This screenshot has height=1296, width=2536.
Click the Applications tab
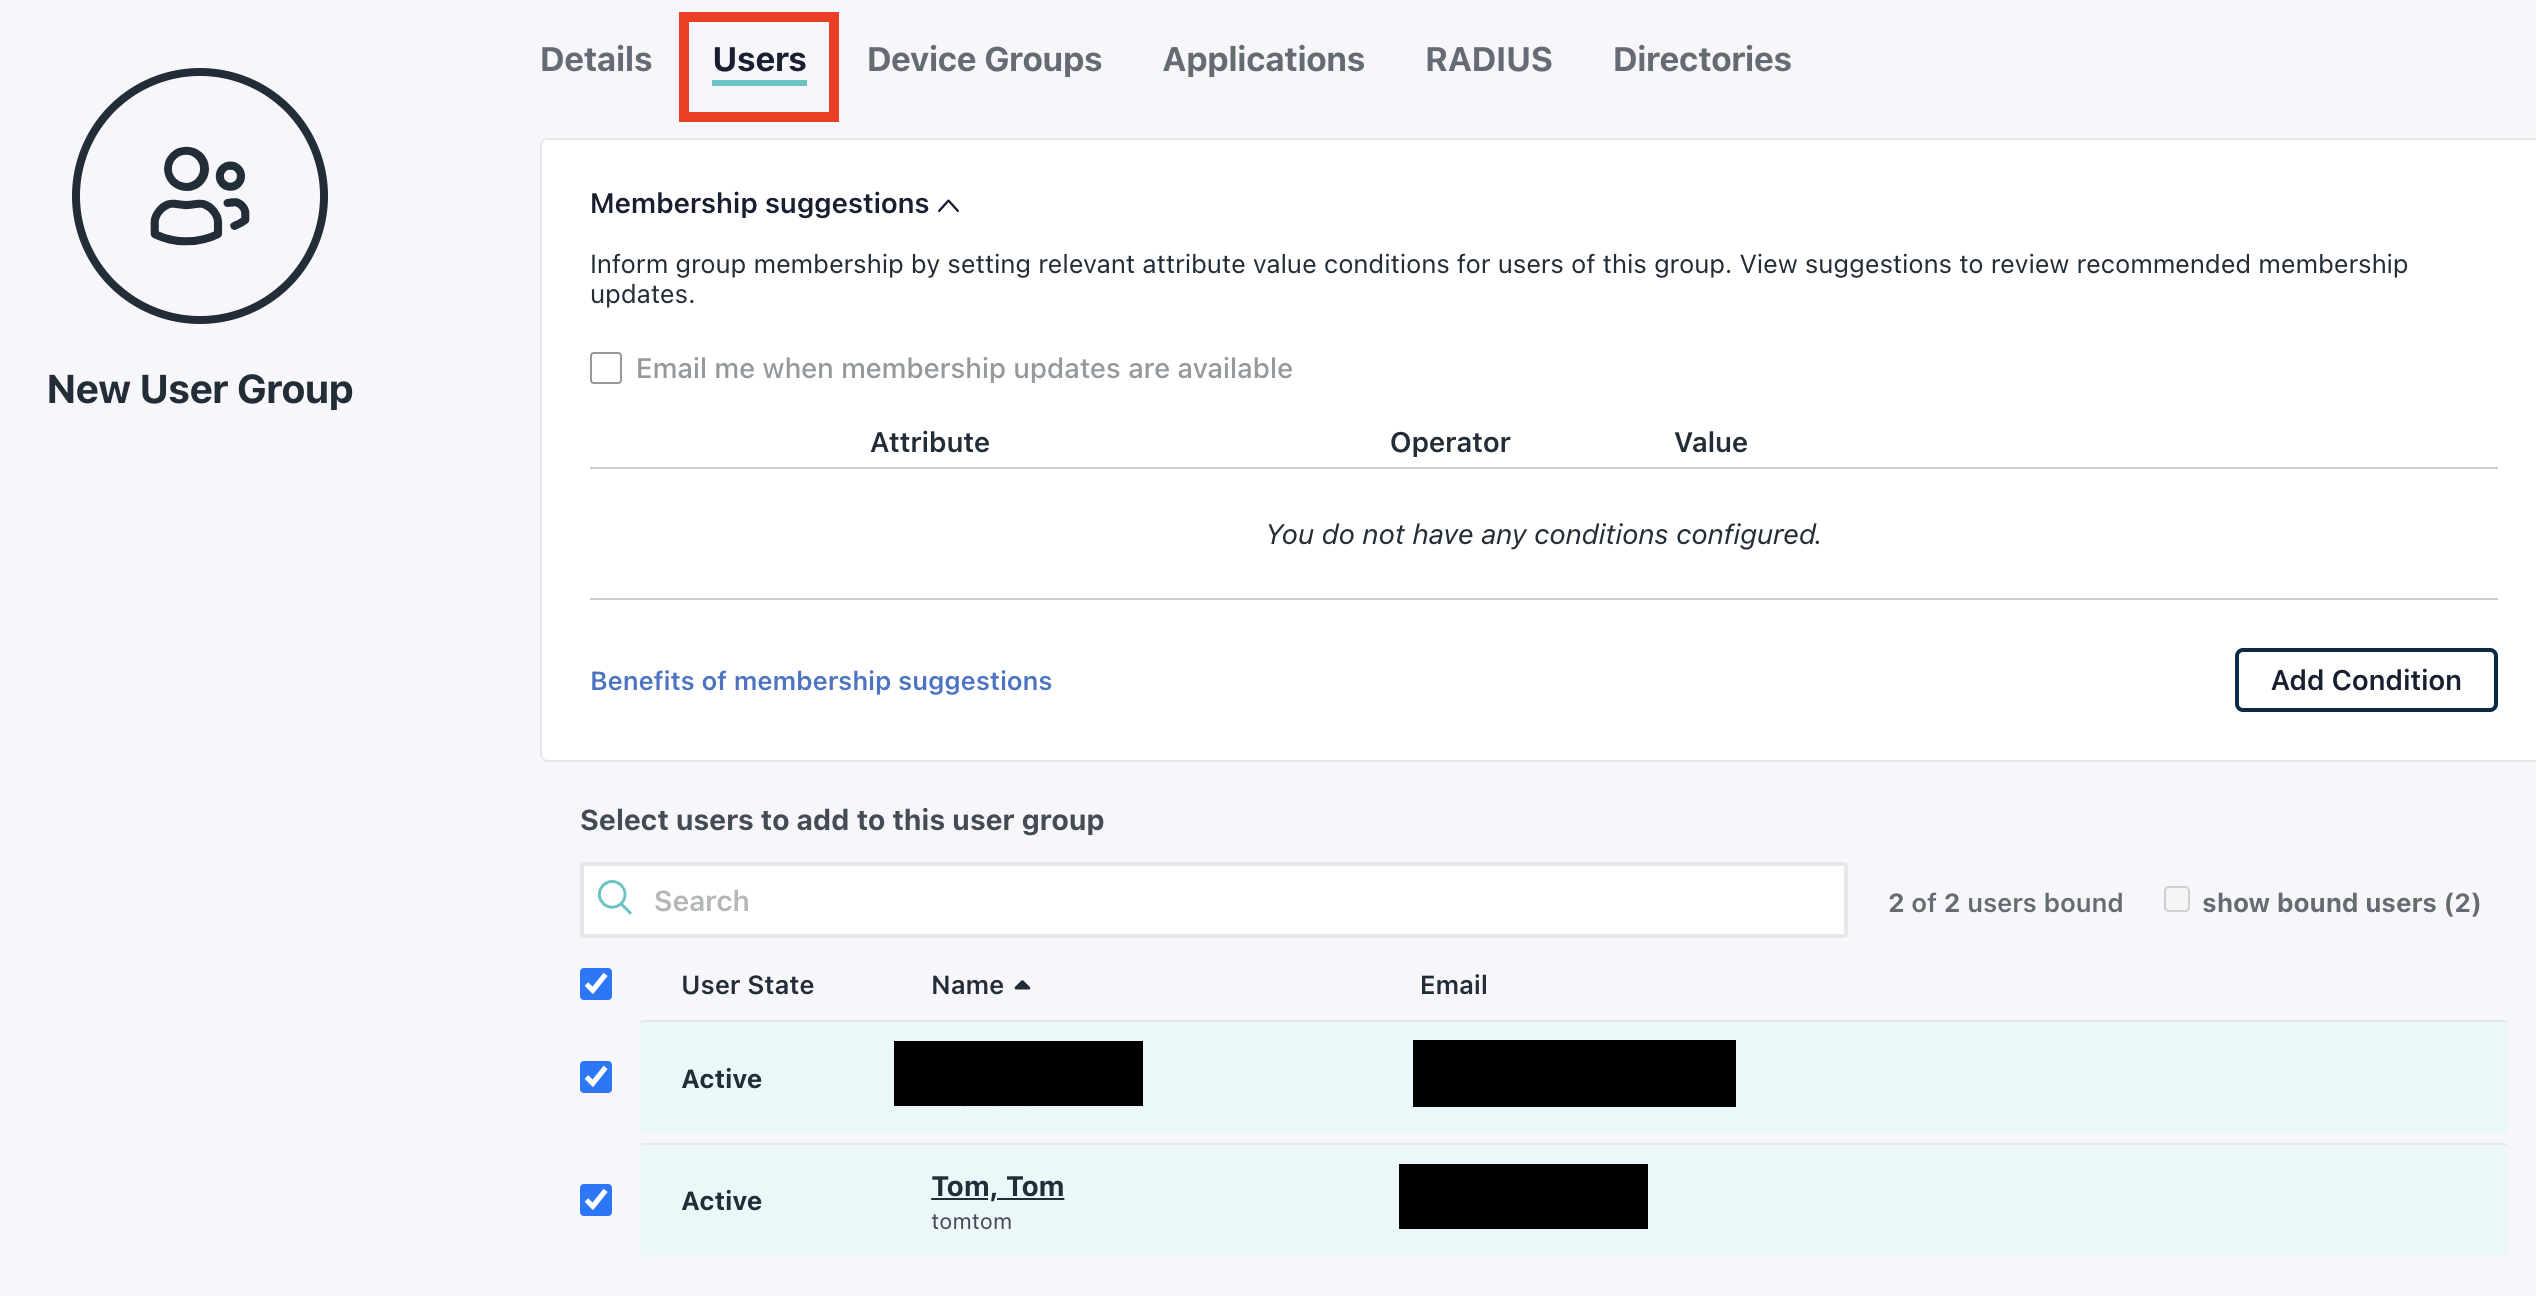tap(1264, 60)
